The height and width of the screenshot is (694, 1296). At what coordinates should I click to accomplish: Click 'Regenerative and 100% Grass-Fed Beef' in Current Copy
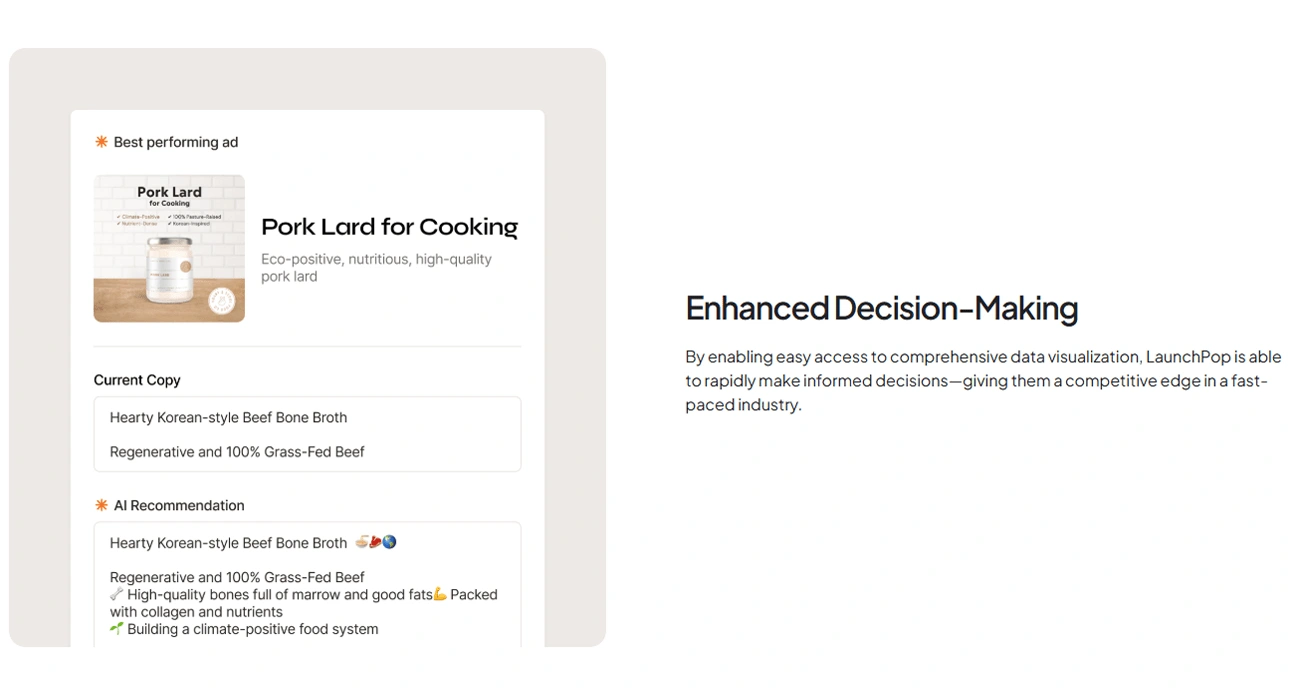click(x=237, y=452)
